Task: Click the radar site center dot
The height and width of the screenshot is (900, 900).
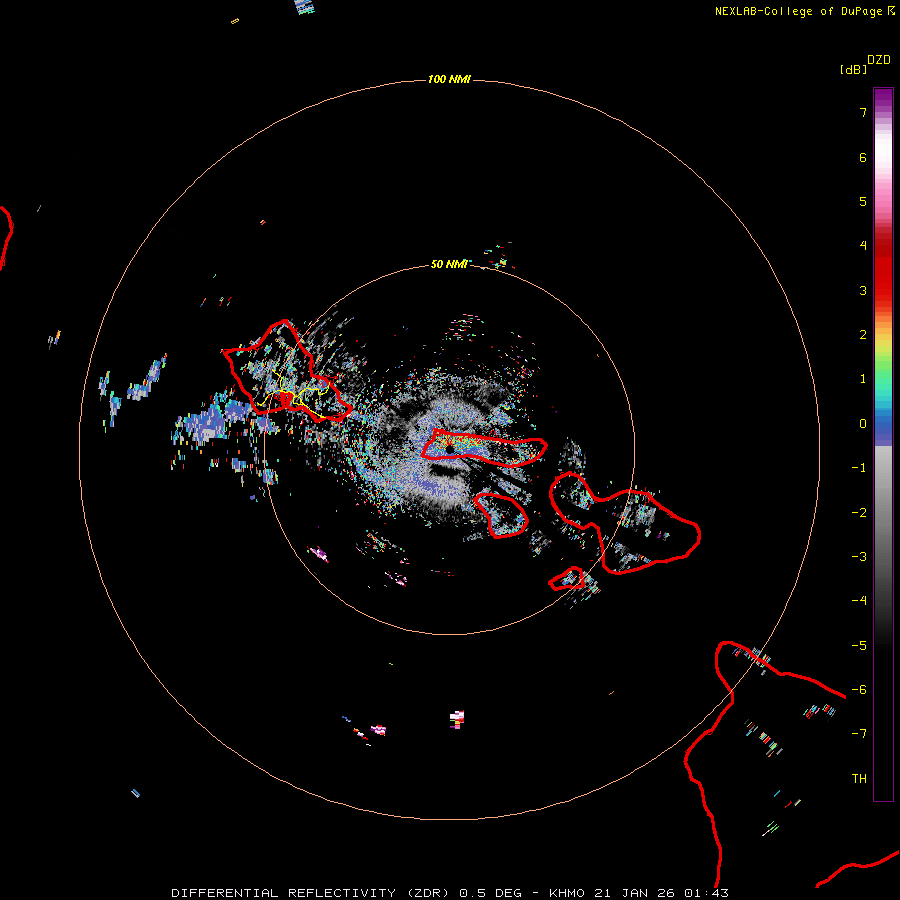Action: (x=449, y=449)
